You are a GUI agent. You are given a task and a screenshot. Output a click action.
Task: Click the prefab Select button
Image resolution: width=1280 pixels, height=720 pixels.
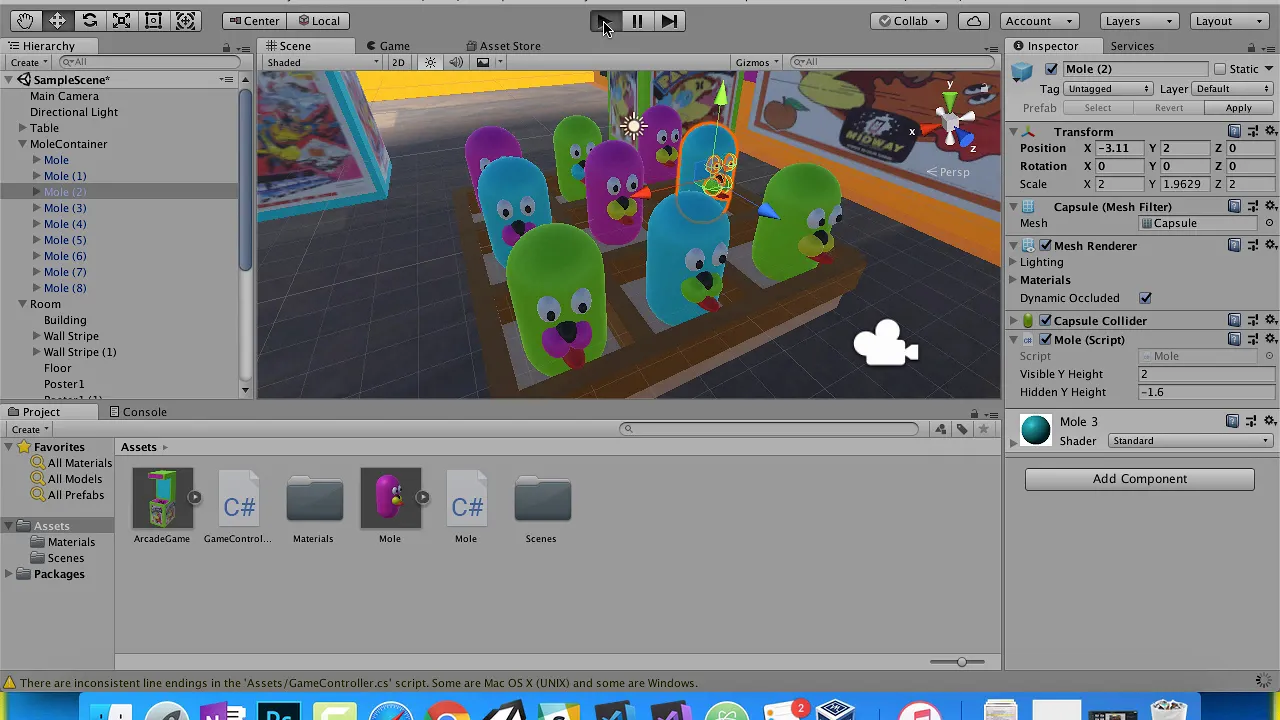pos(1097,108)
